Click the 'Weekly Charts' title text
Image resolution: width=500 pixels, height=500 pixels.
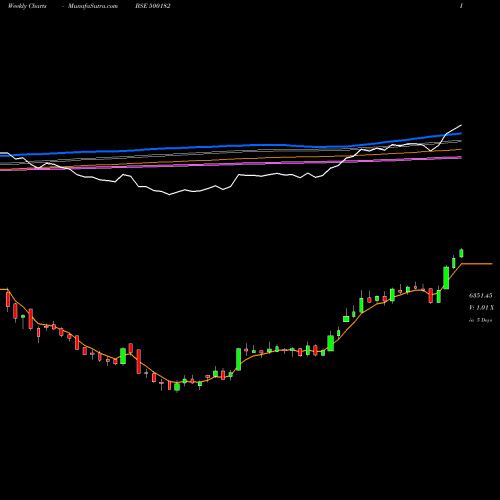pos(27,6)
